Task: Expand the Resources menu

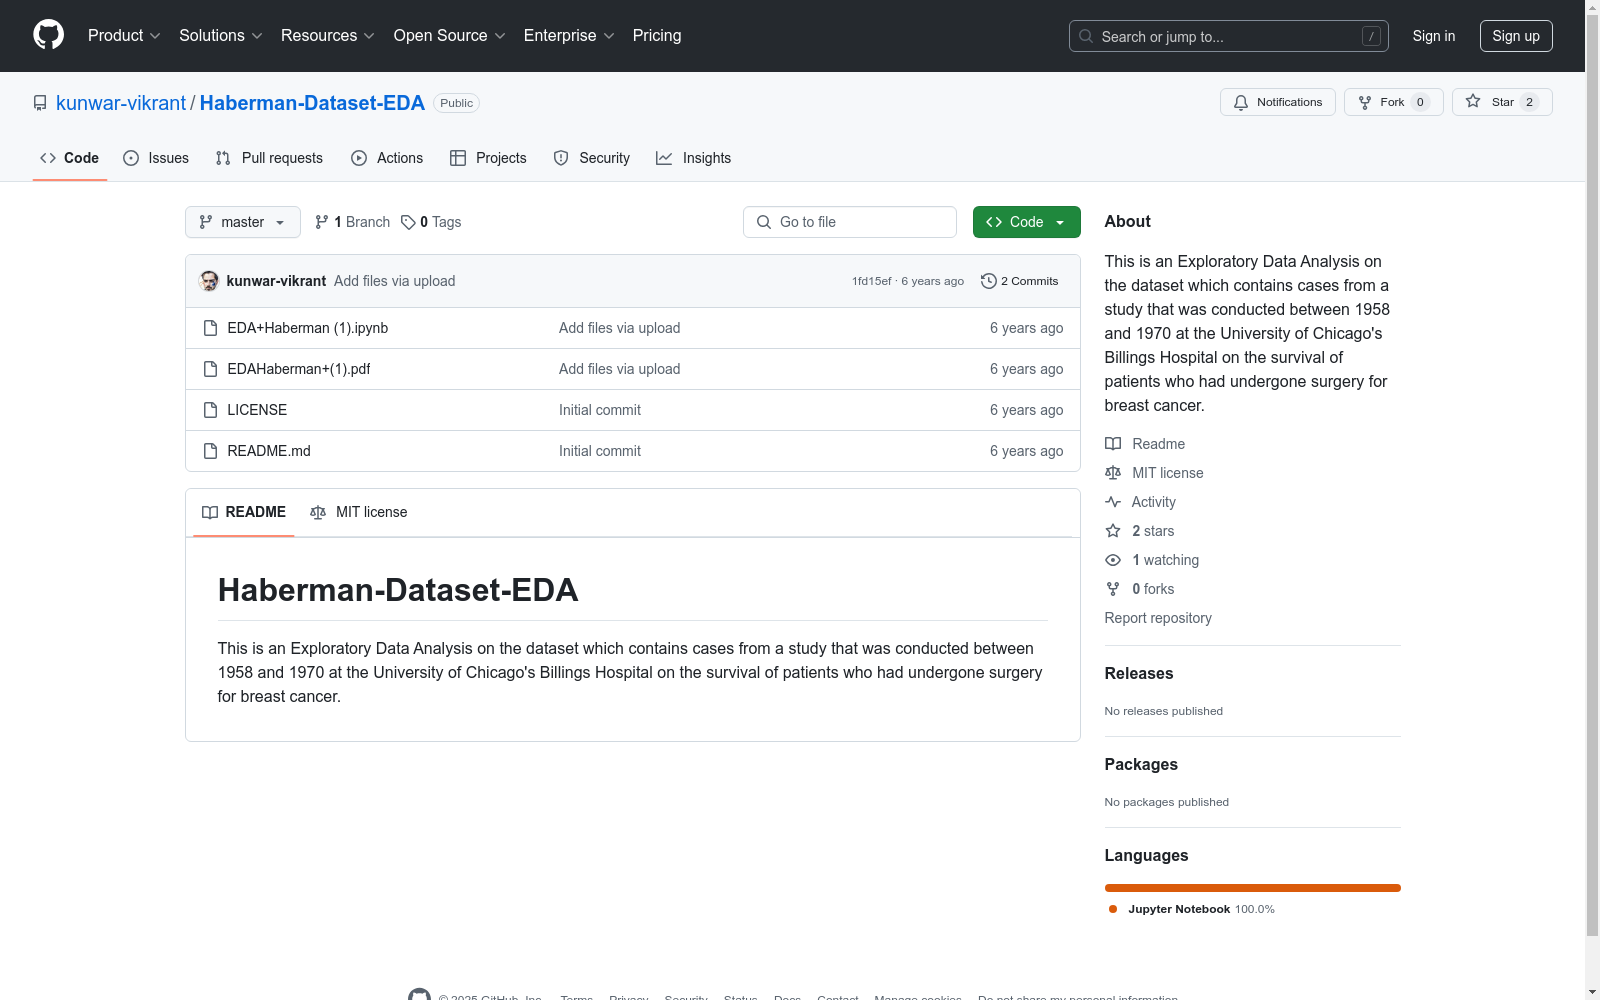Action: coord(327,36)
